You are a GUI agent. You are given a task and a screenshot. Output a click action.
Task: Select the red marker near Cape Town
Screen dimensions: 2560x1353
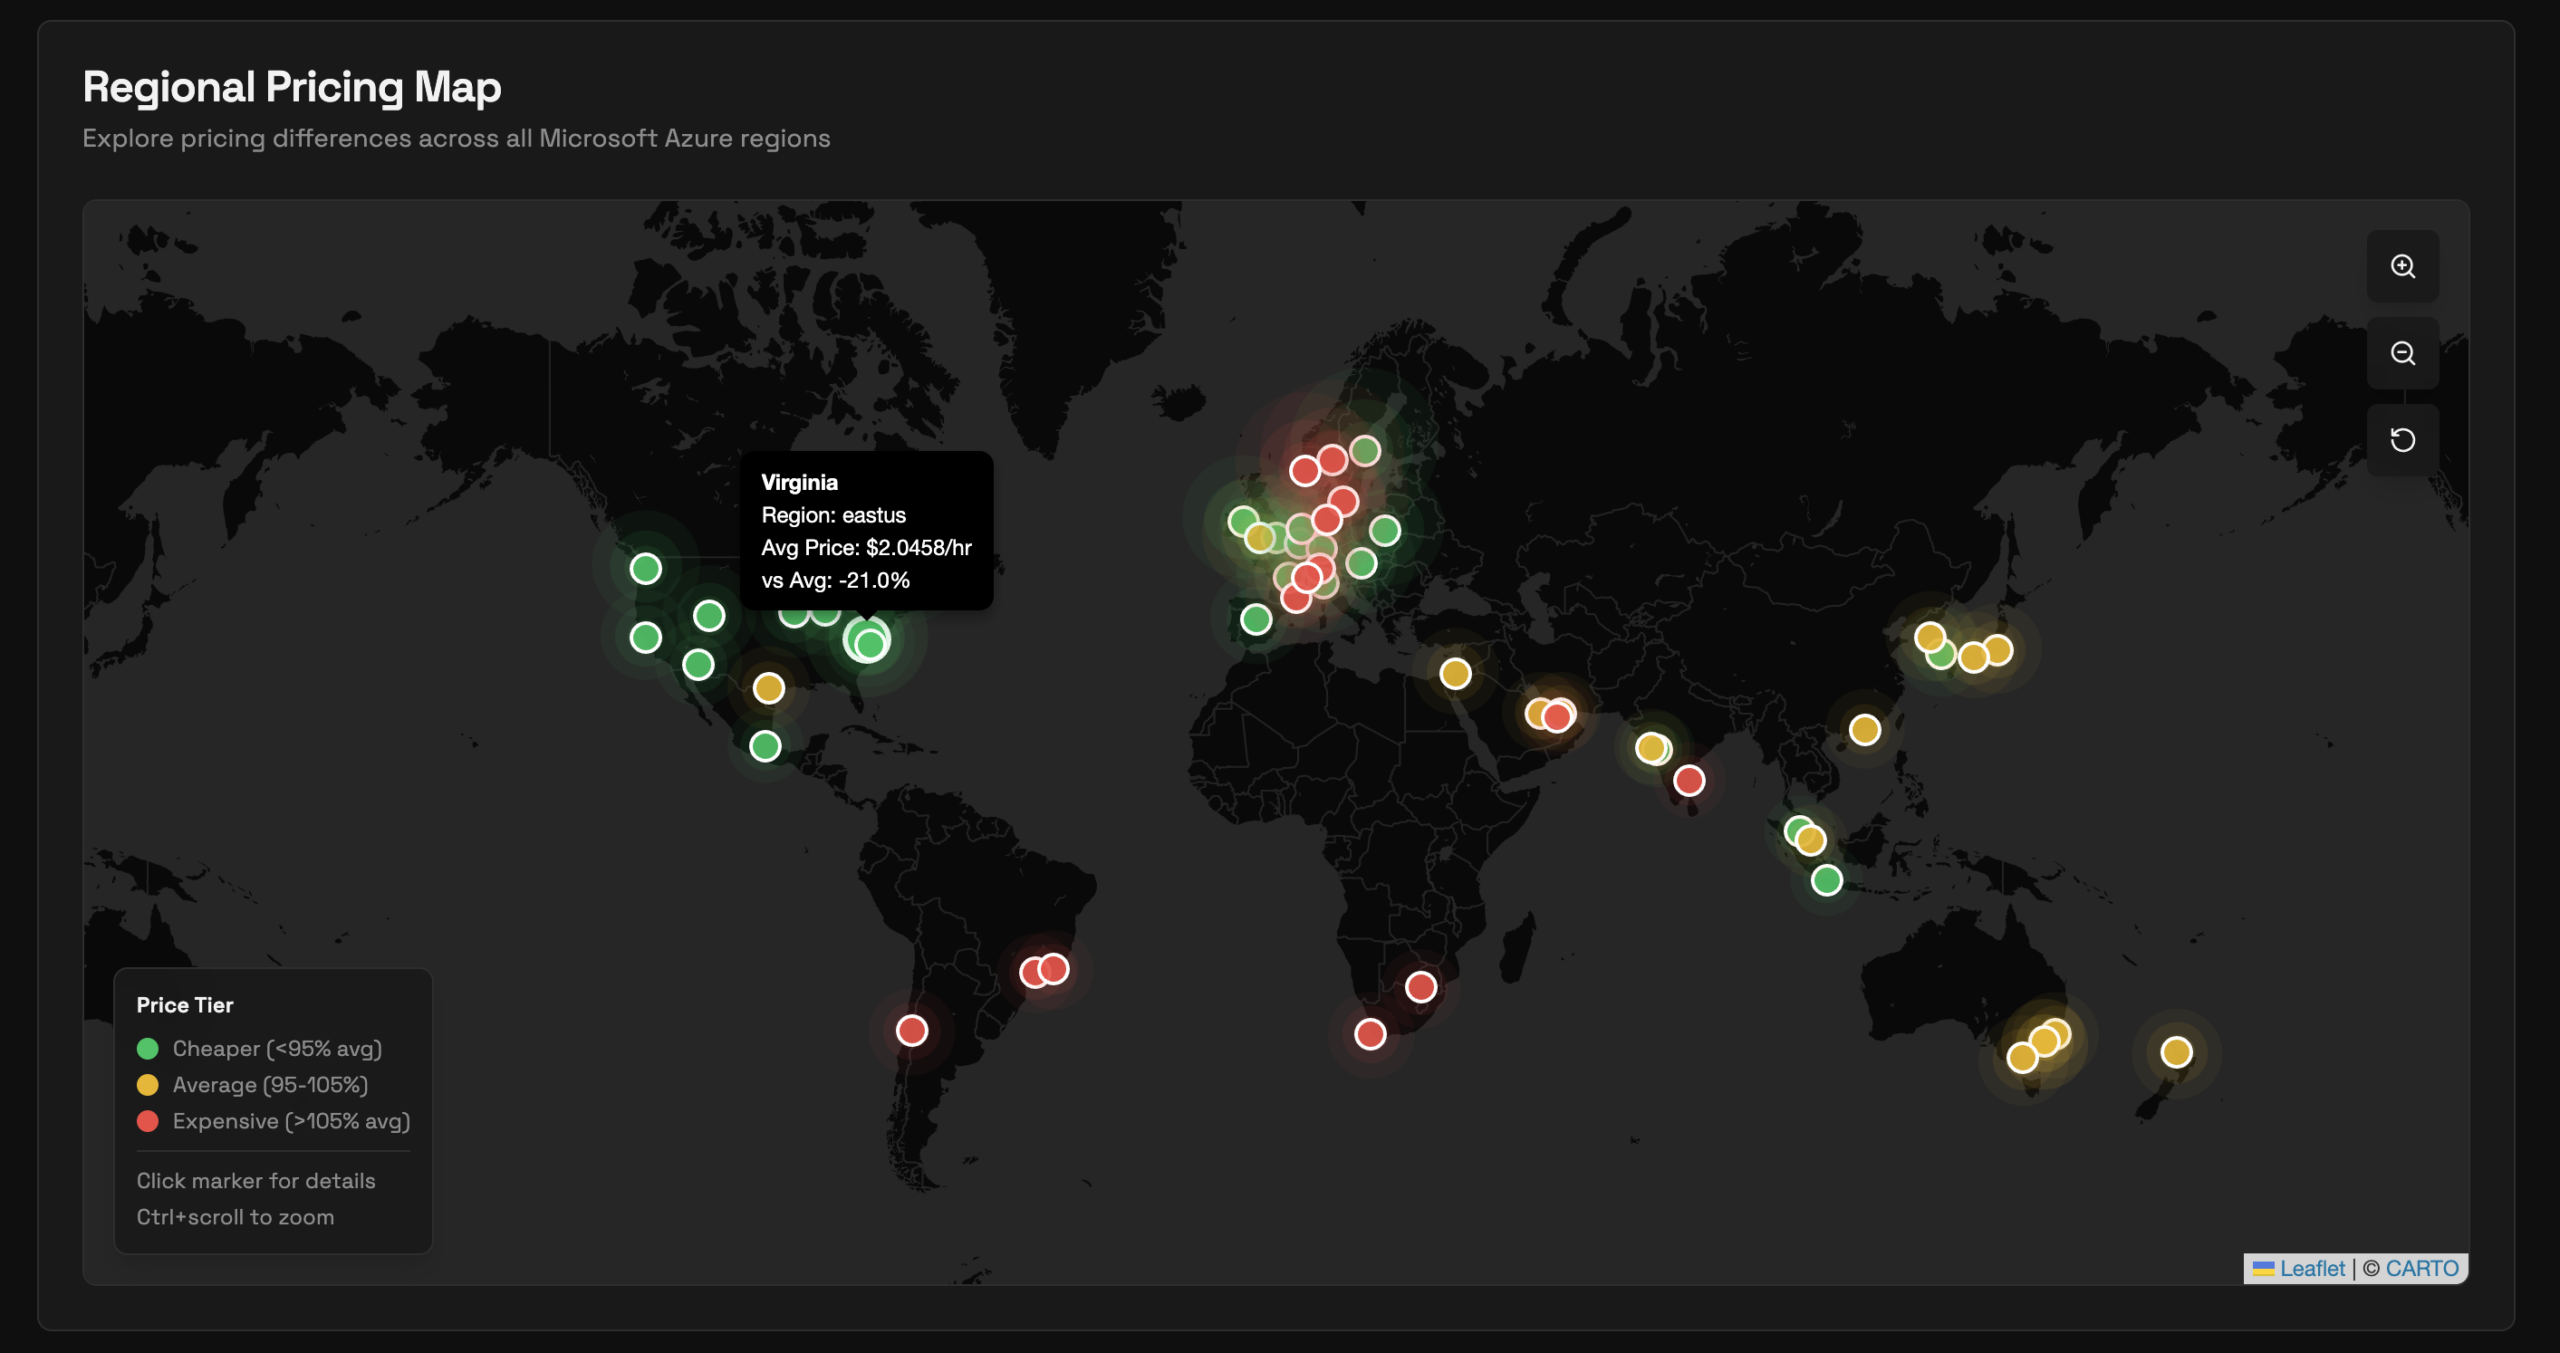(x=1370, y=1034)
